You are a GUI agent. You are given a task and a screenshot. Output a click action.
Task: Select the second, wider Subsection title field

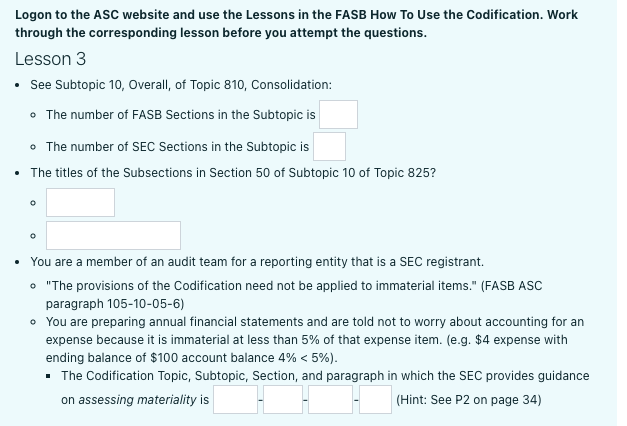click(113, 236)
